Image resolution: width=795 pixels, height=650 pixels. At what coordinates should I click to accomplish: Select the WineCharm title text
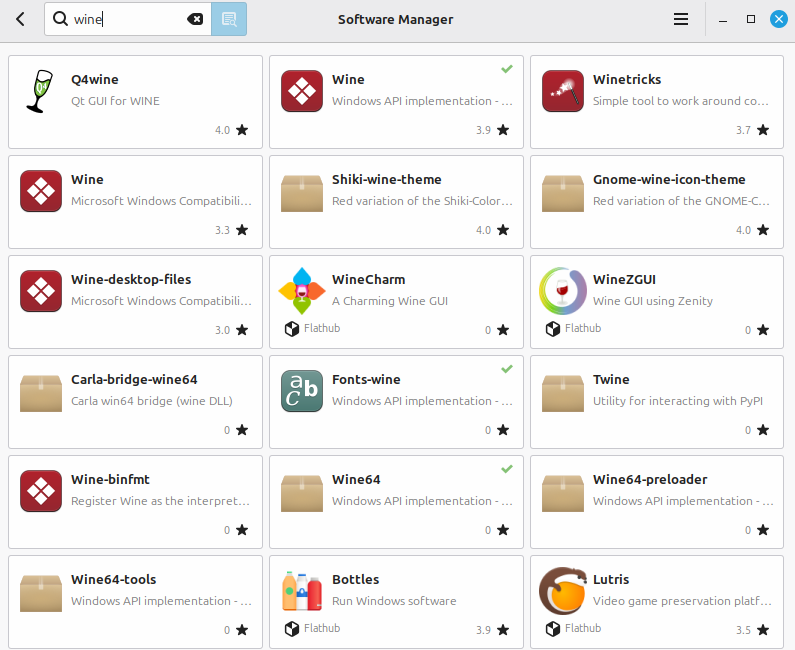click(369, 279)
